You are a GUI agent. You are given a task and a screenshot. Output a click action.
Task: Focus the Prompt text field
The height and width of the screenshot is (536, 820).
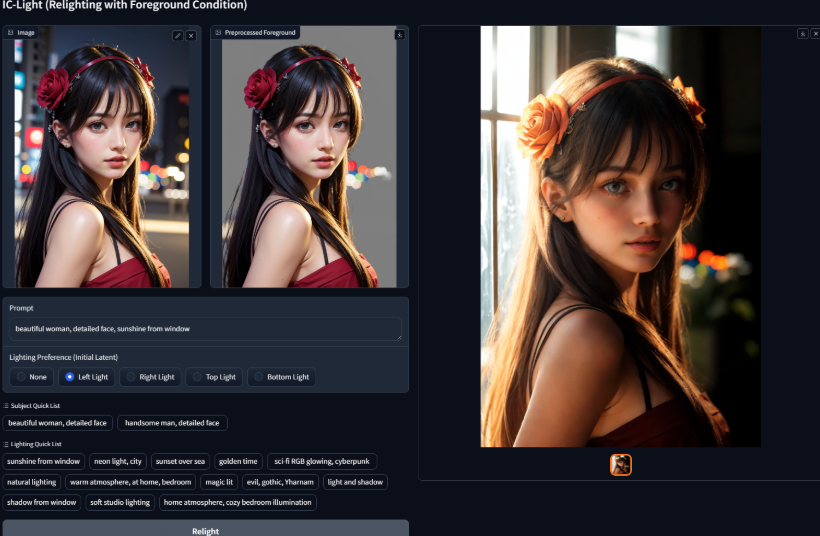pos(205,329)
